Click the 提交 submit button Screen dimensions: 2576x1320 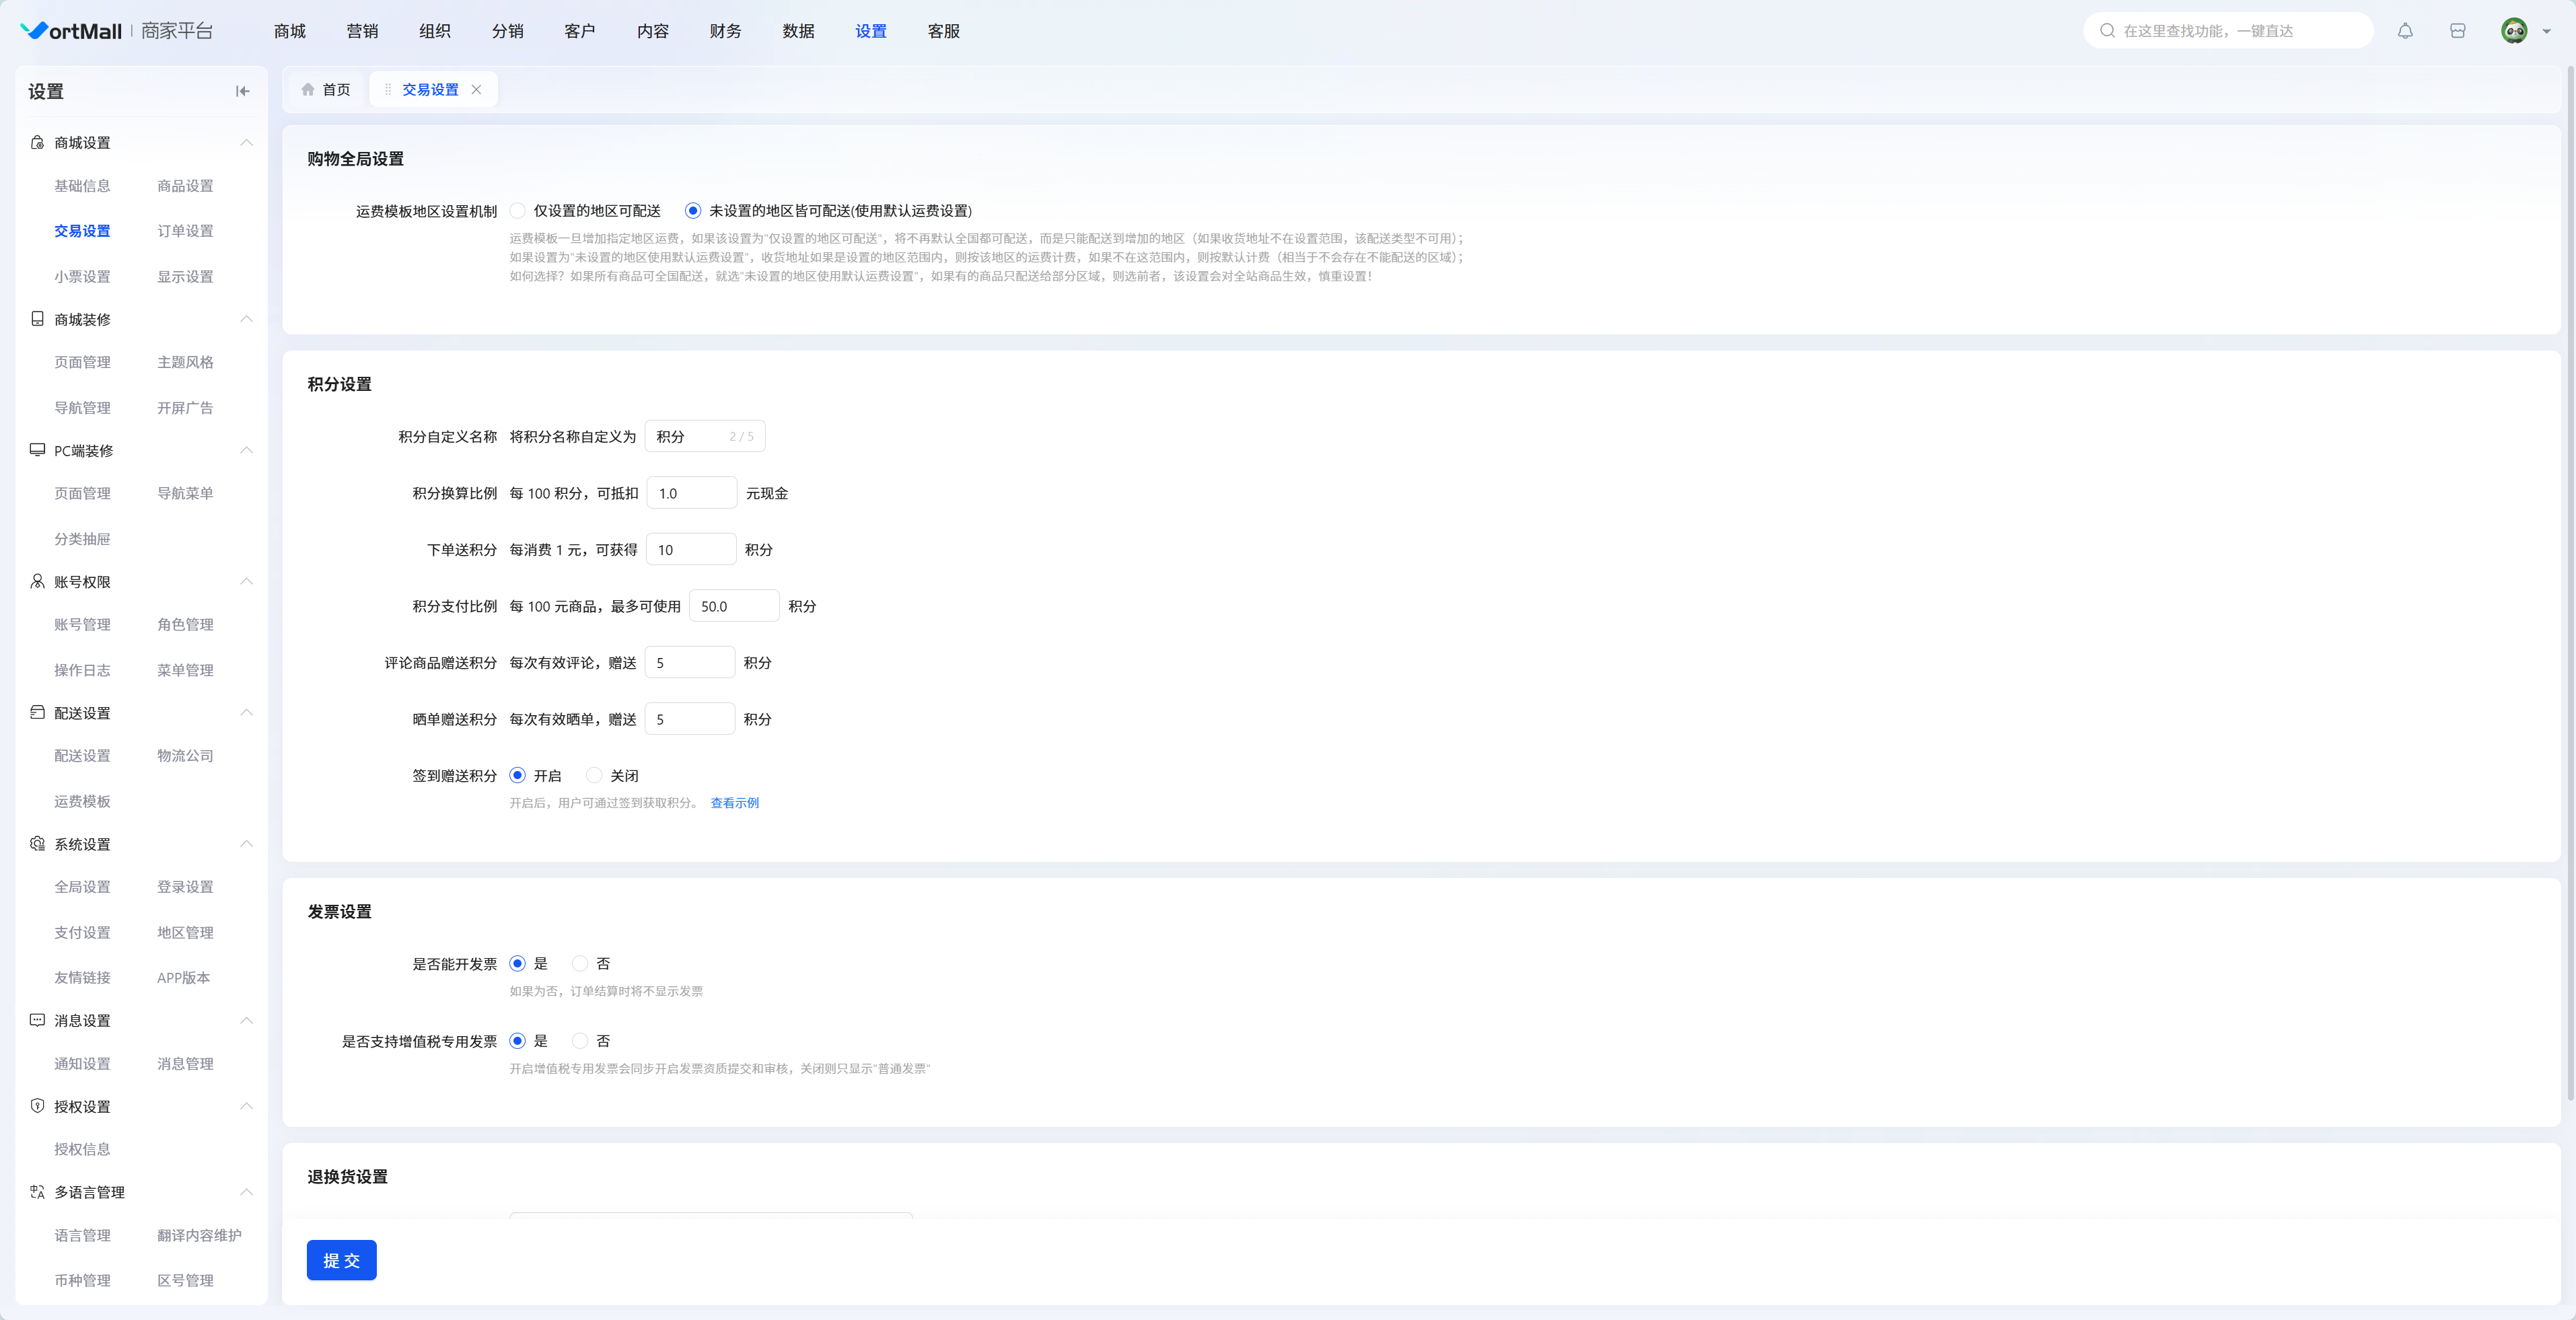click(341, 1260)
